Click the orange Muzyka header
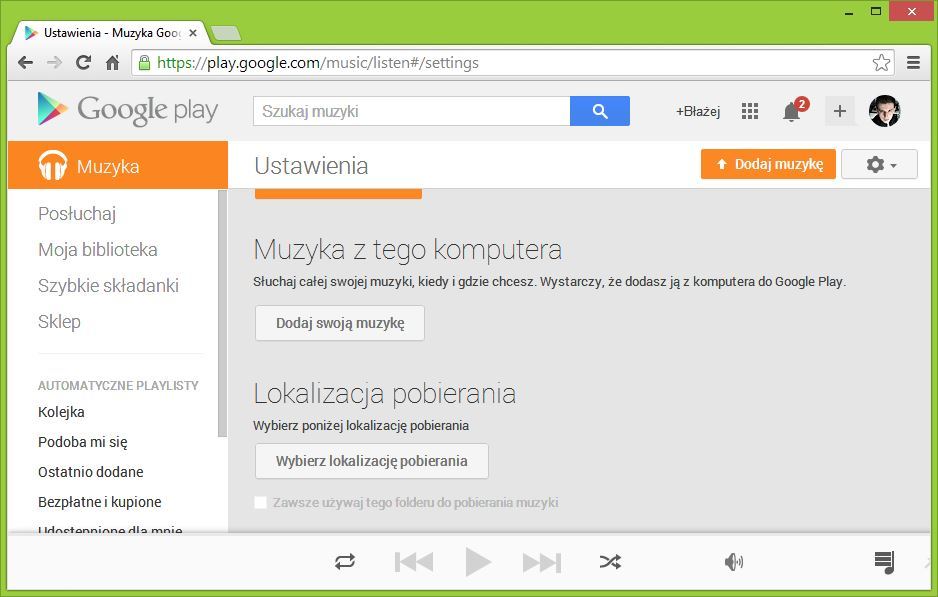Viewport: 938px width, 597px height. point(118,165)
